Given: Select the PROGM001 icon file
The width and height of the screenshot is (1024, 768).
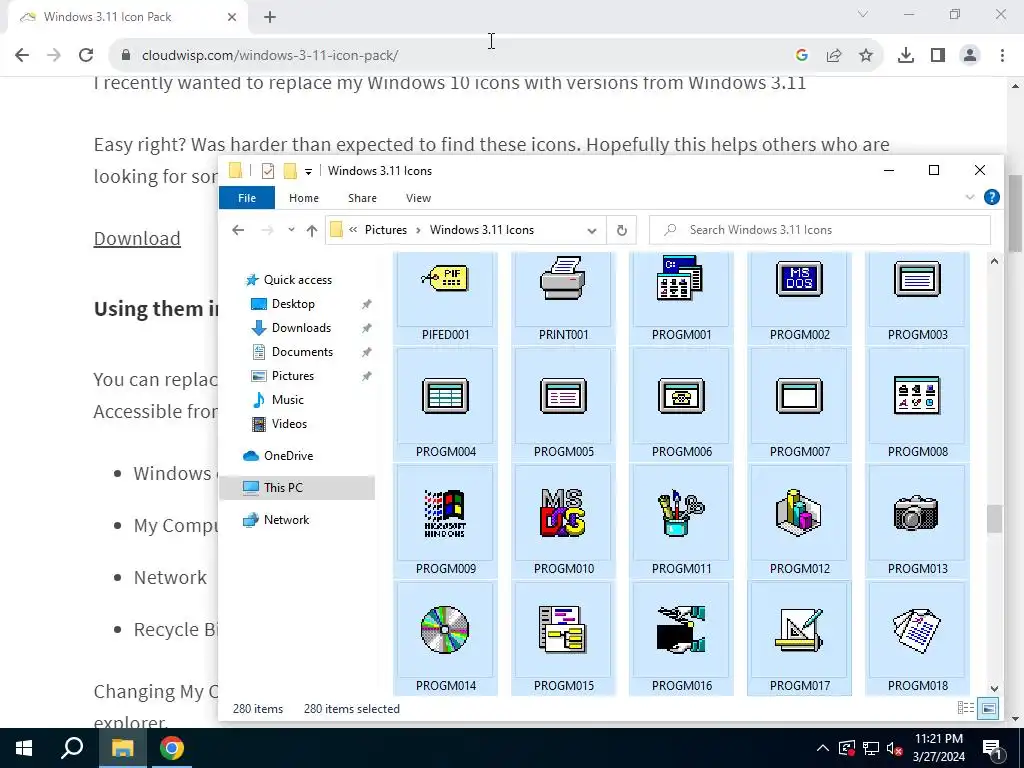Looking at the screenshot, I should tap(681, 297).
